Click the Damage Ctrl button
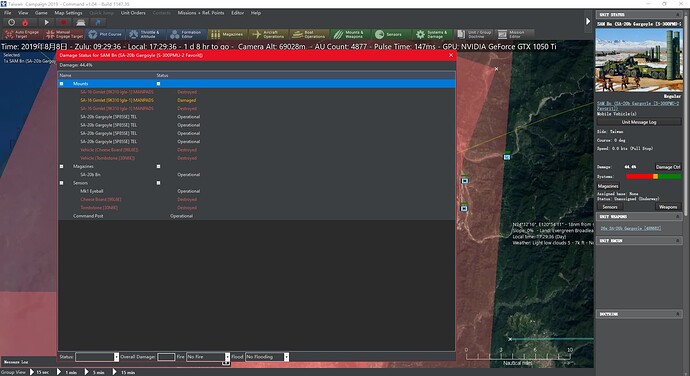 668,167
